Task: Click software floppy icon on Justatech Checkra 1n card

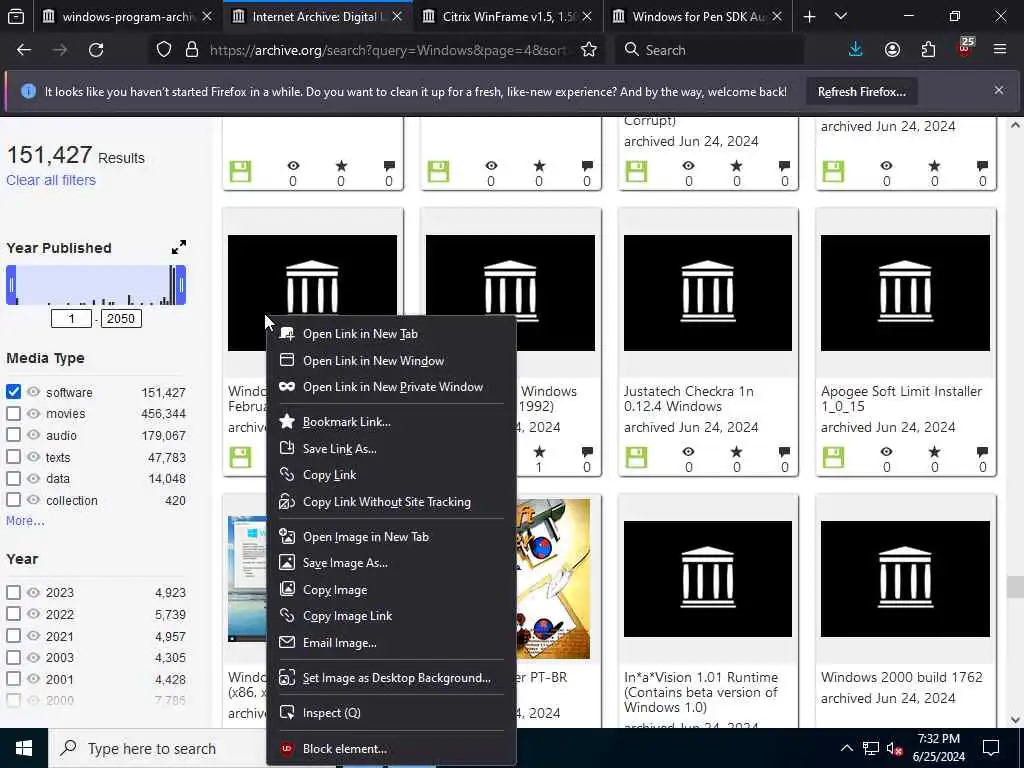Action: tap(636, 457)
